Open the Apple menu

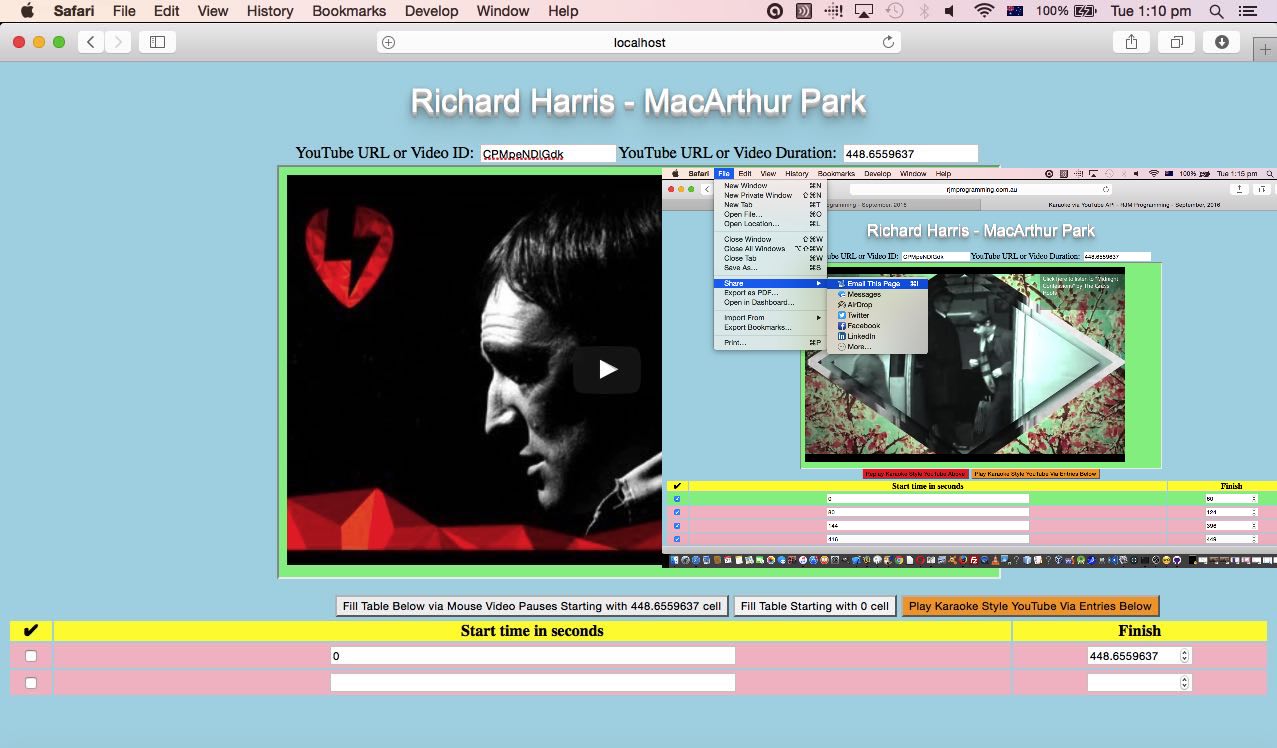(27, 11)
